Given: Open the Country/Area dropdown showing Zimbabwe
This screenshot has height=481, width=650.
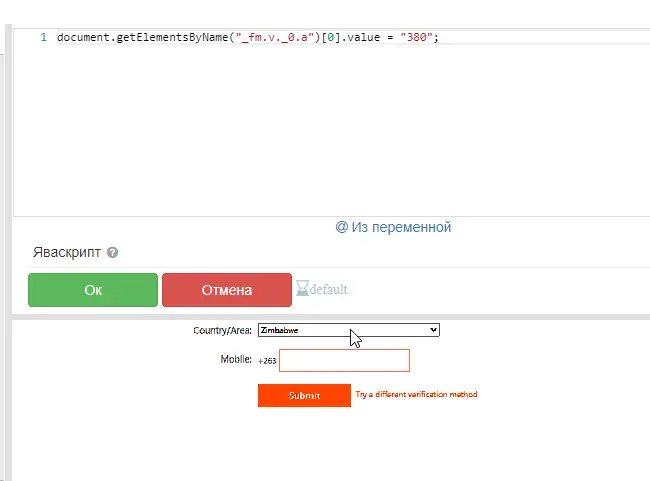Looking at the screenshot, I should 349,330.
